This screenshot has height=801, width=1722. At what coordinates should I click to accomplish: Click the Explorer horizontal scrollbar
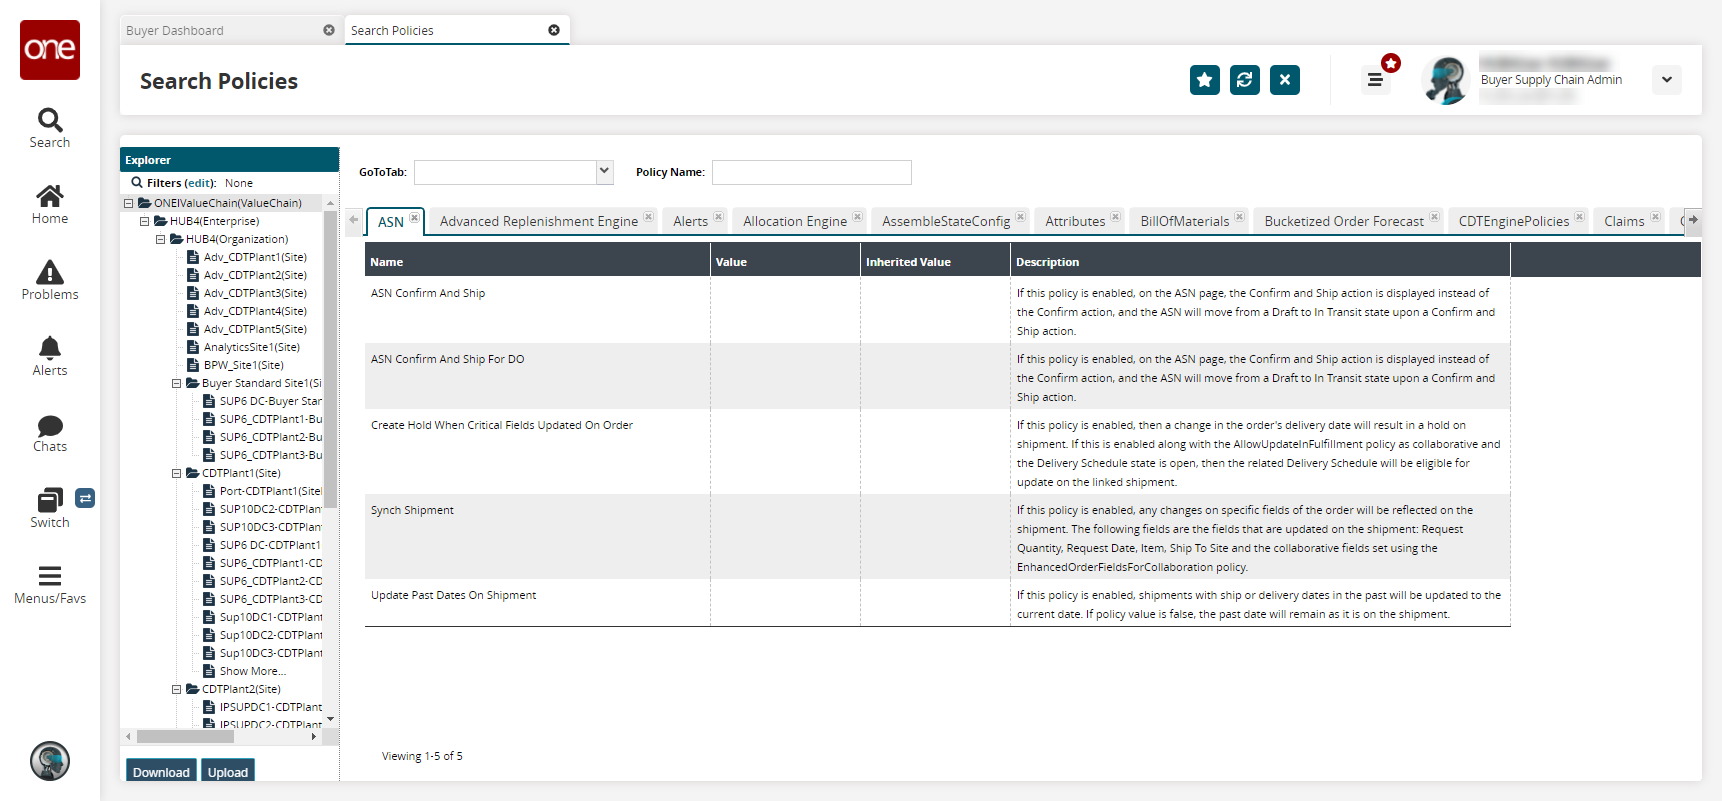point(185,737)
